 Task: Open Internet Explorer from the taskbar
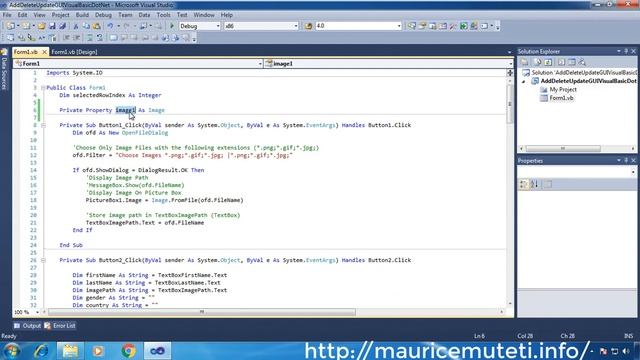41,351
